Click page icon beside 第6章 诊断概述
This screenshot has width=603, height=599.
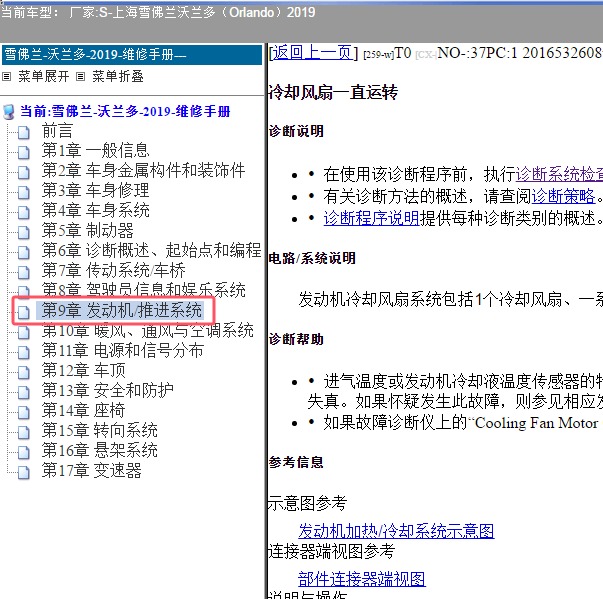[x=24, y=252]
